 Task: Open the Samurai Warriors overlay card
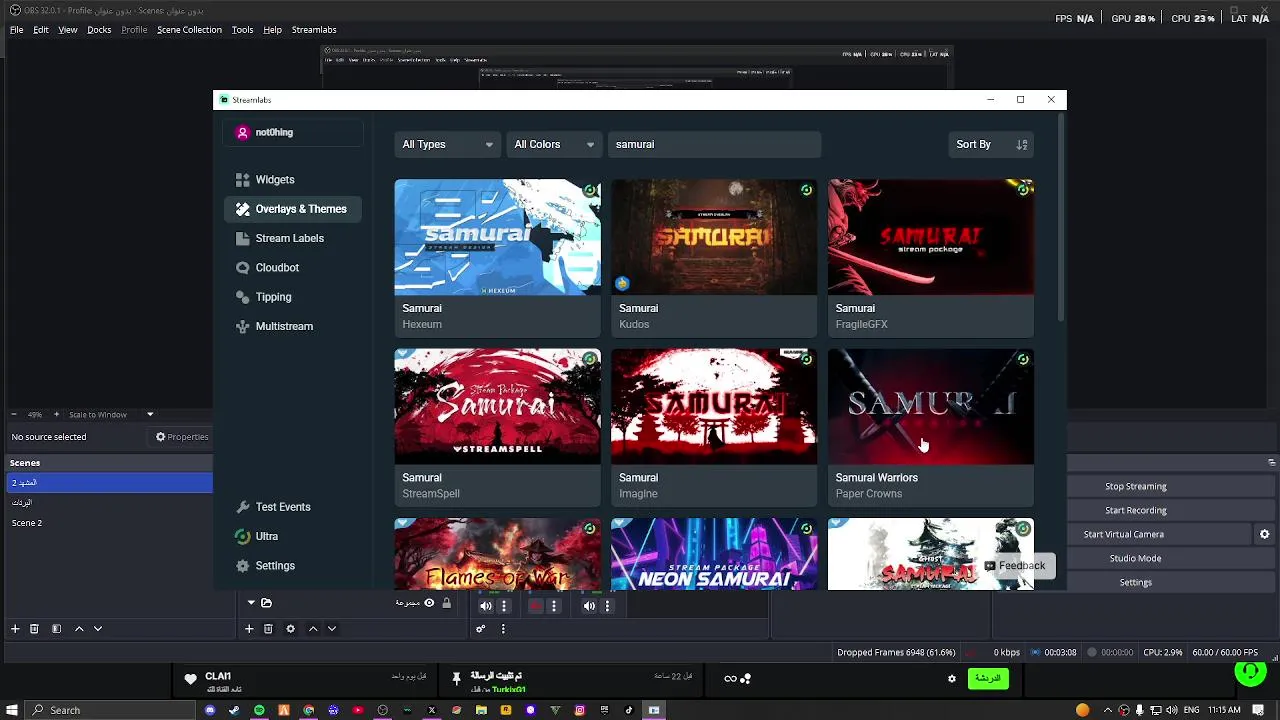coord(931,426)
